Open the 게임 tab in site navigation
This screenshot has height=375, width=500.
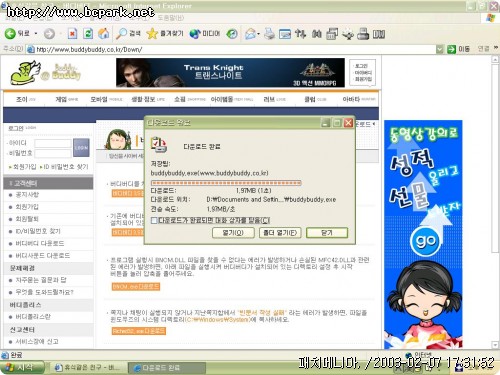pos(67,99)
